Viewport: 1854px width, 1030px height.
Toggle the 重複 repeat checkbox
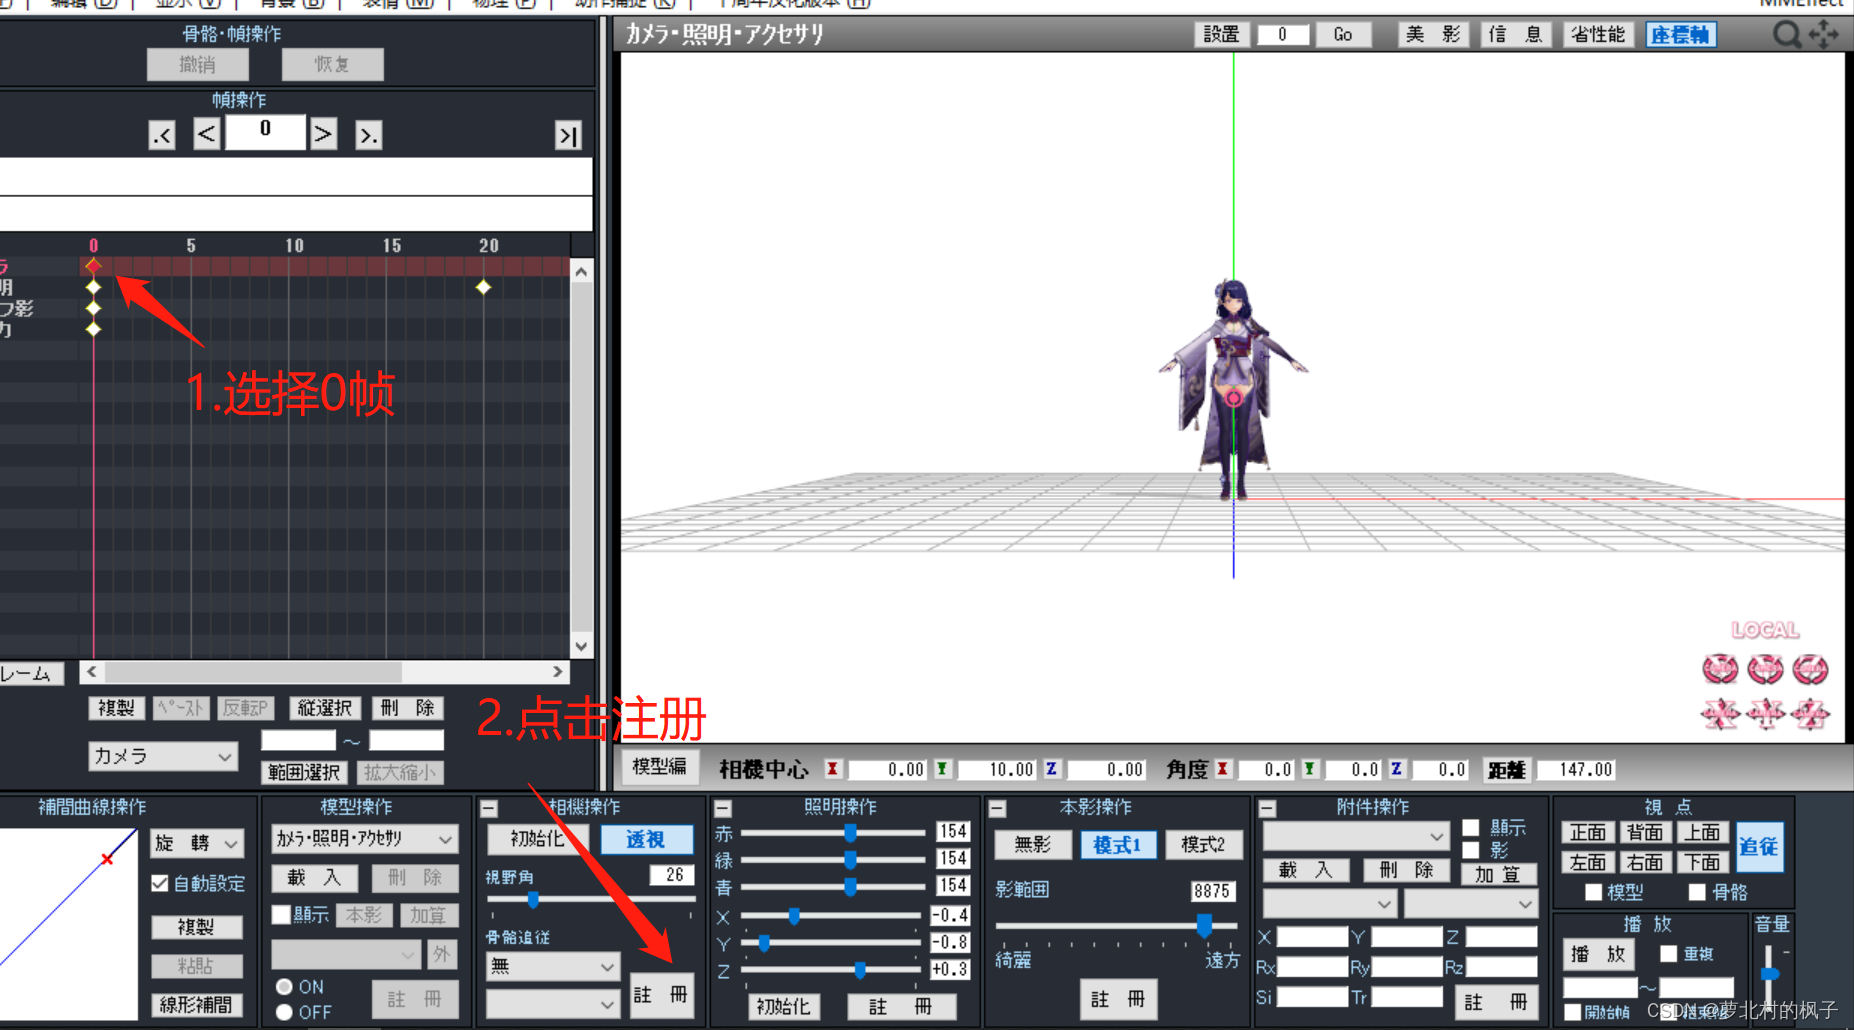tap(1669, 954)
